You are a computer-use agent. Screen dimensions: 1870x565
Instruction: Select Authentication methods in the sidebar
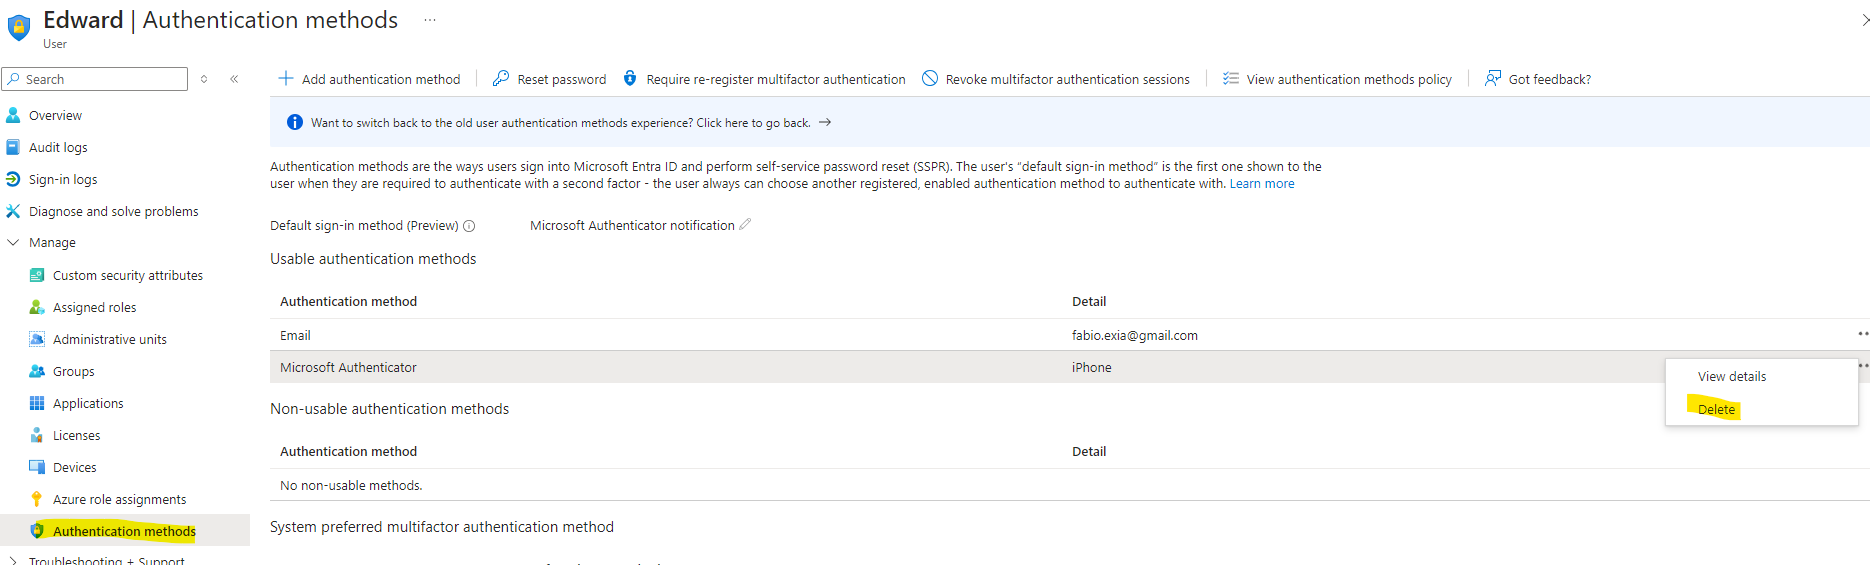[x=124, y=531]
